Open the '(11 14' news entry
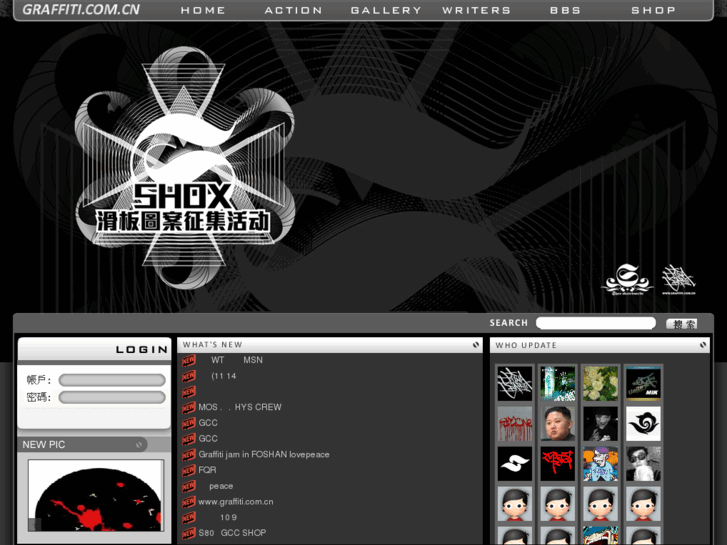727x545 pixels. pos(223,376)
